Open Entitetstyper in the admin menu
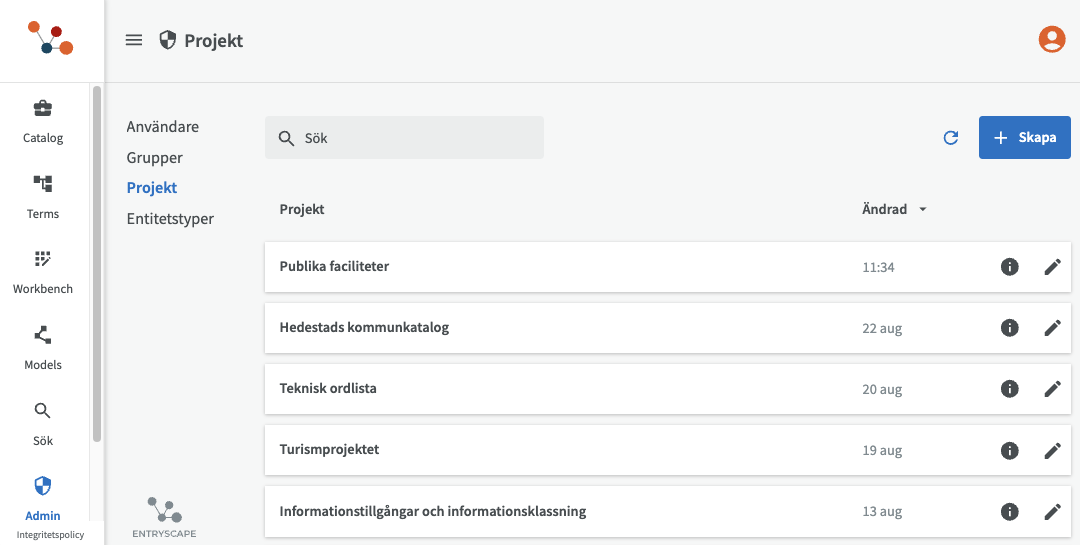Screen dimensions: 1080x545 tap(170, 219)
